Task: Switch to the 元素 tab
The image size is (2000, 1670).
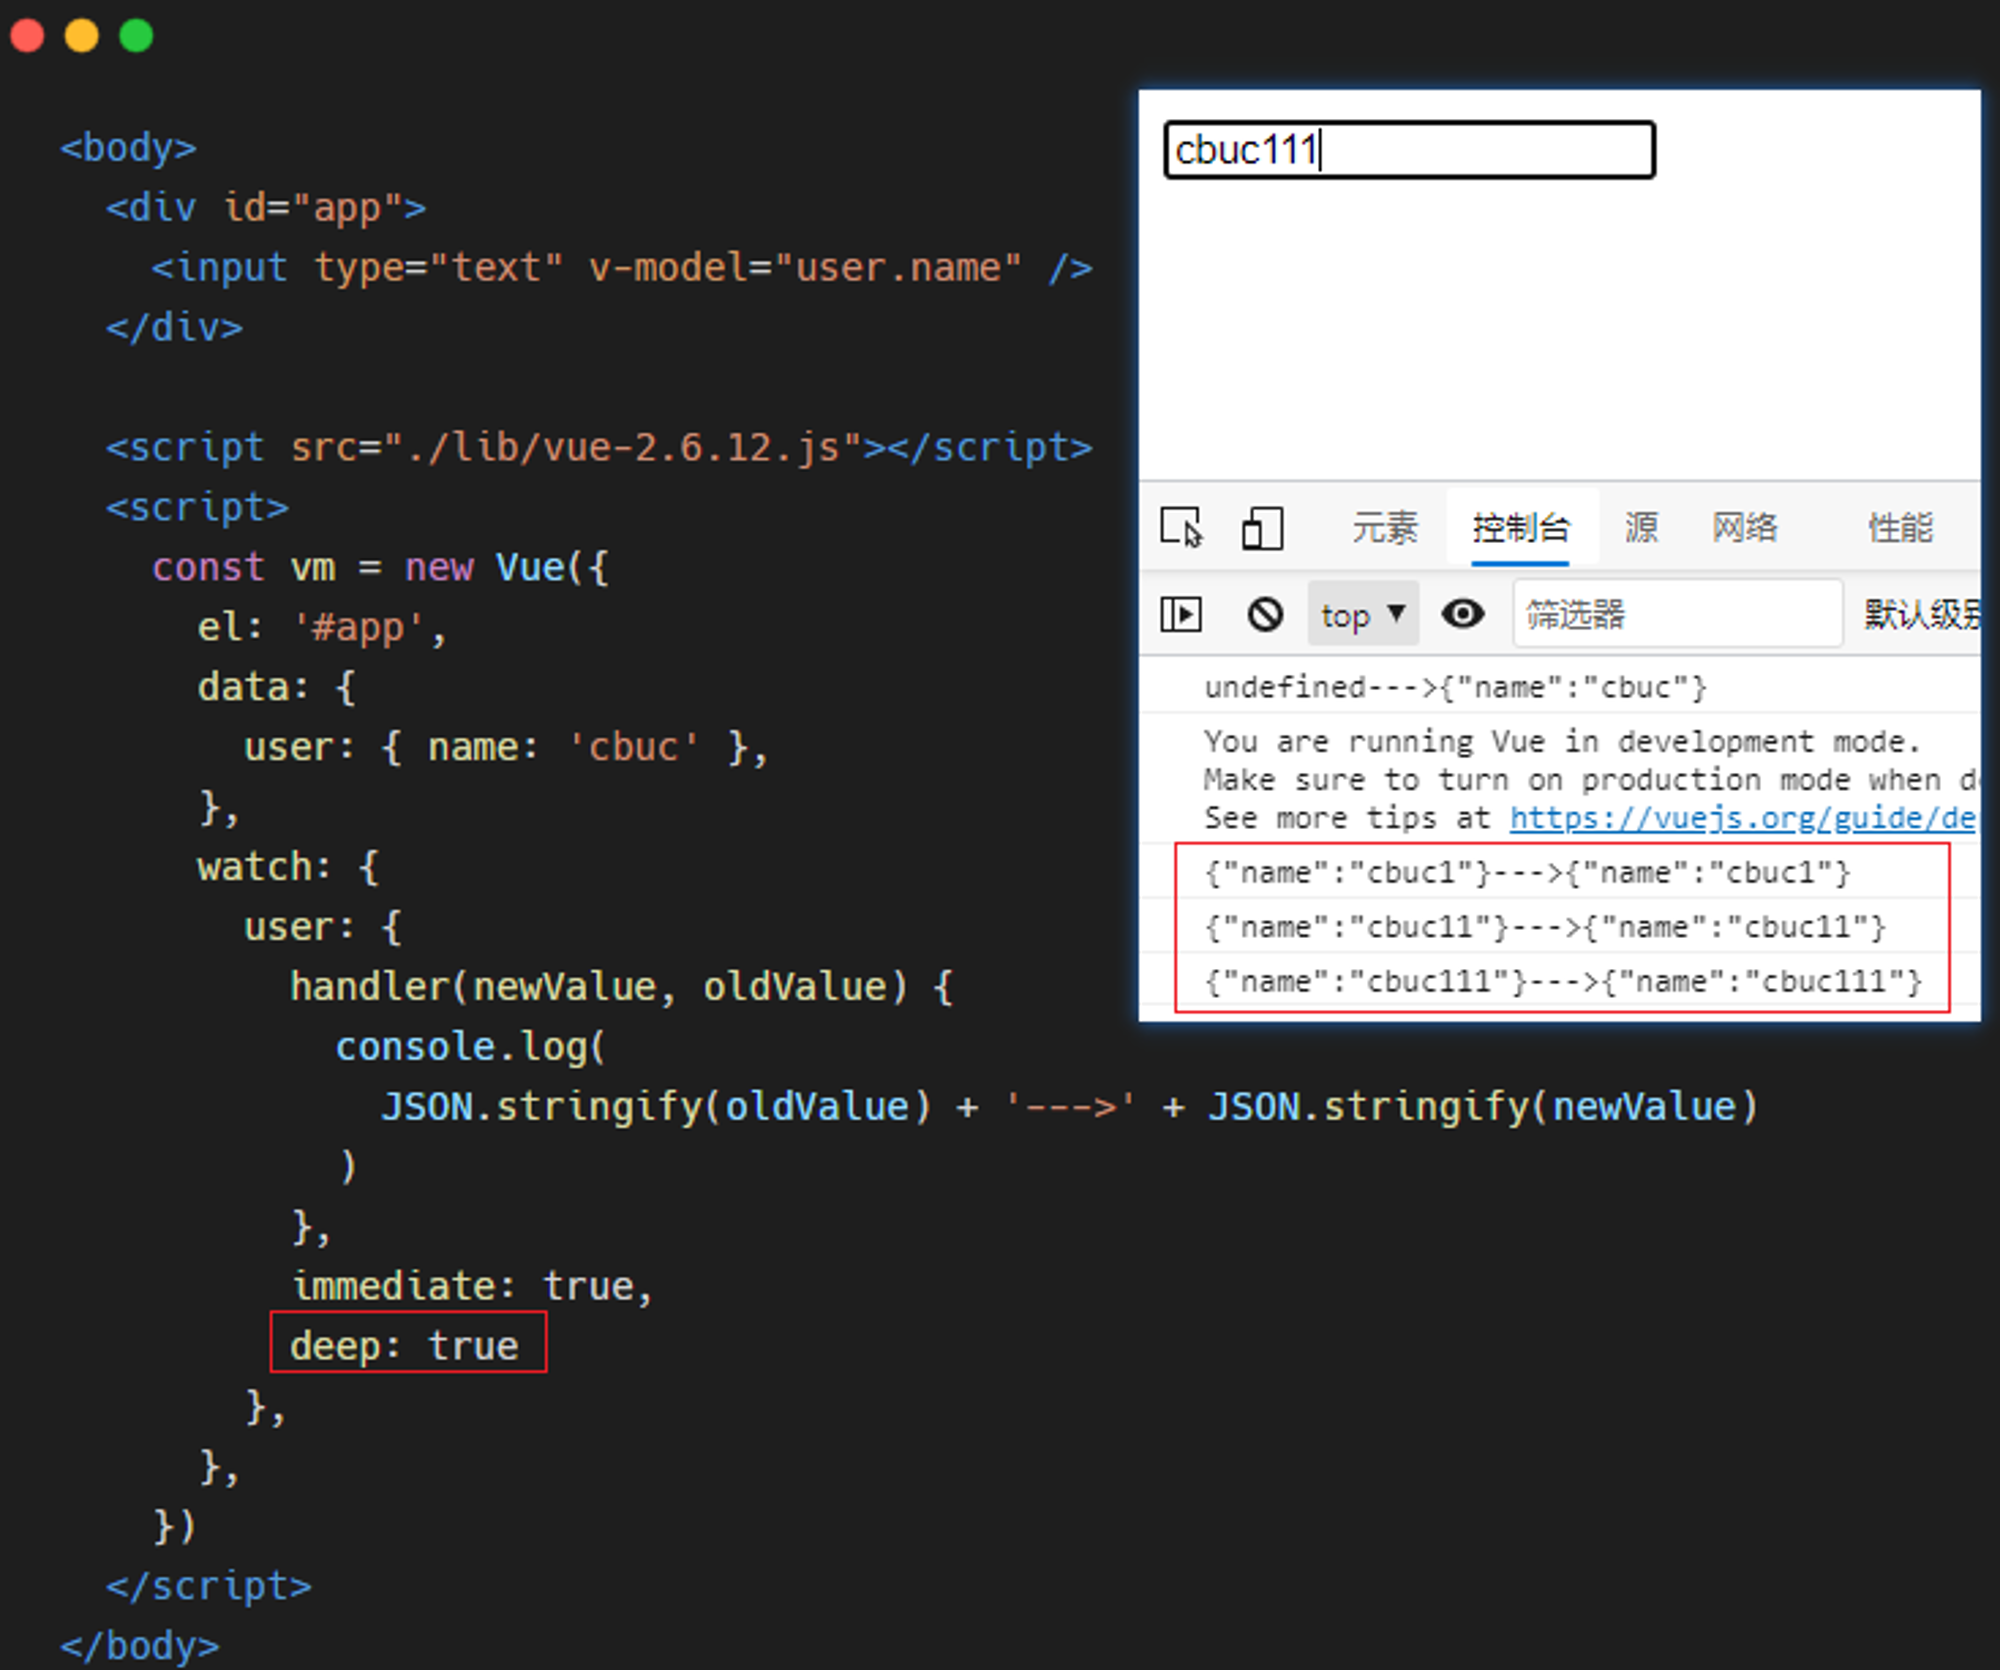Action: 1385,527
